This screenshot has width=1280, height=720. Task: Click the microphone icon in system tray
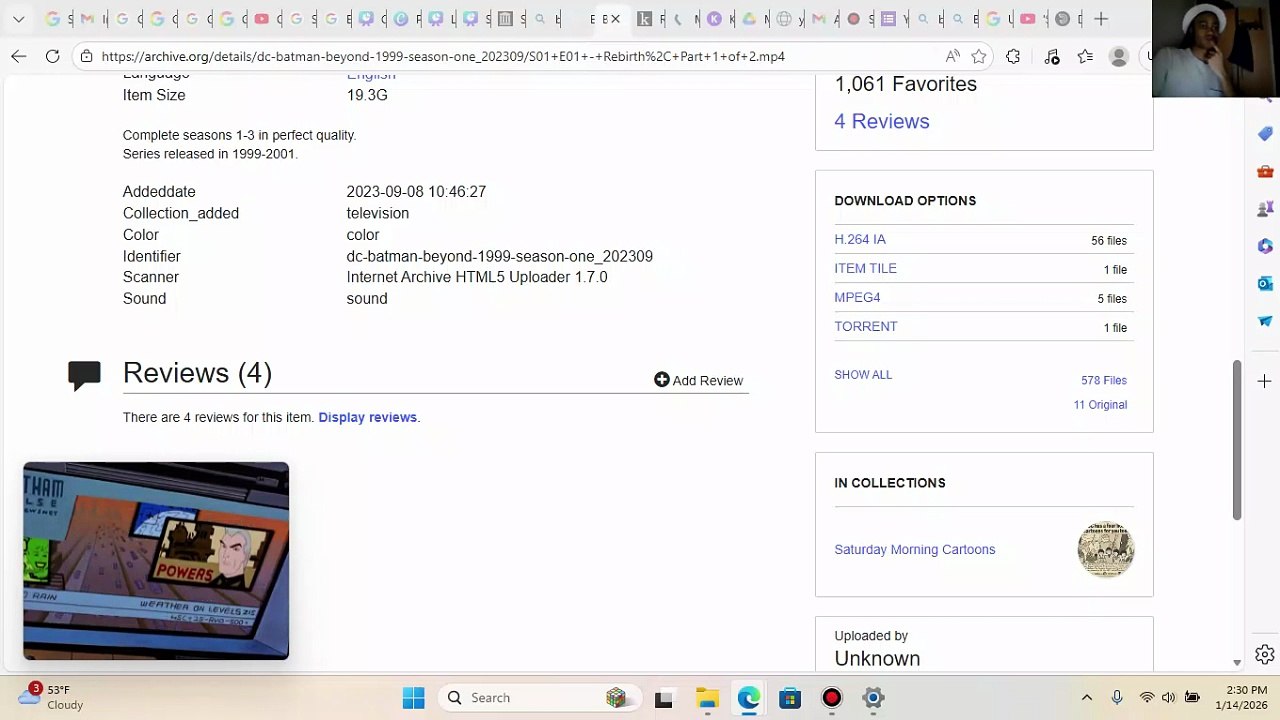pos(1117,698)
